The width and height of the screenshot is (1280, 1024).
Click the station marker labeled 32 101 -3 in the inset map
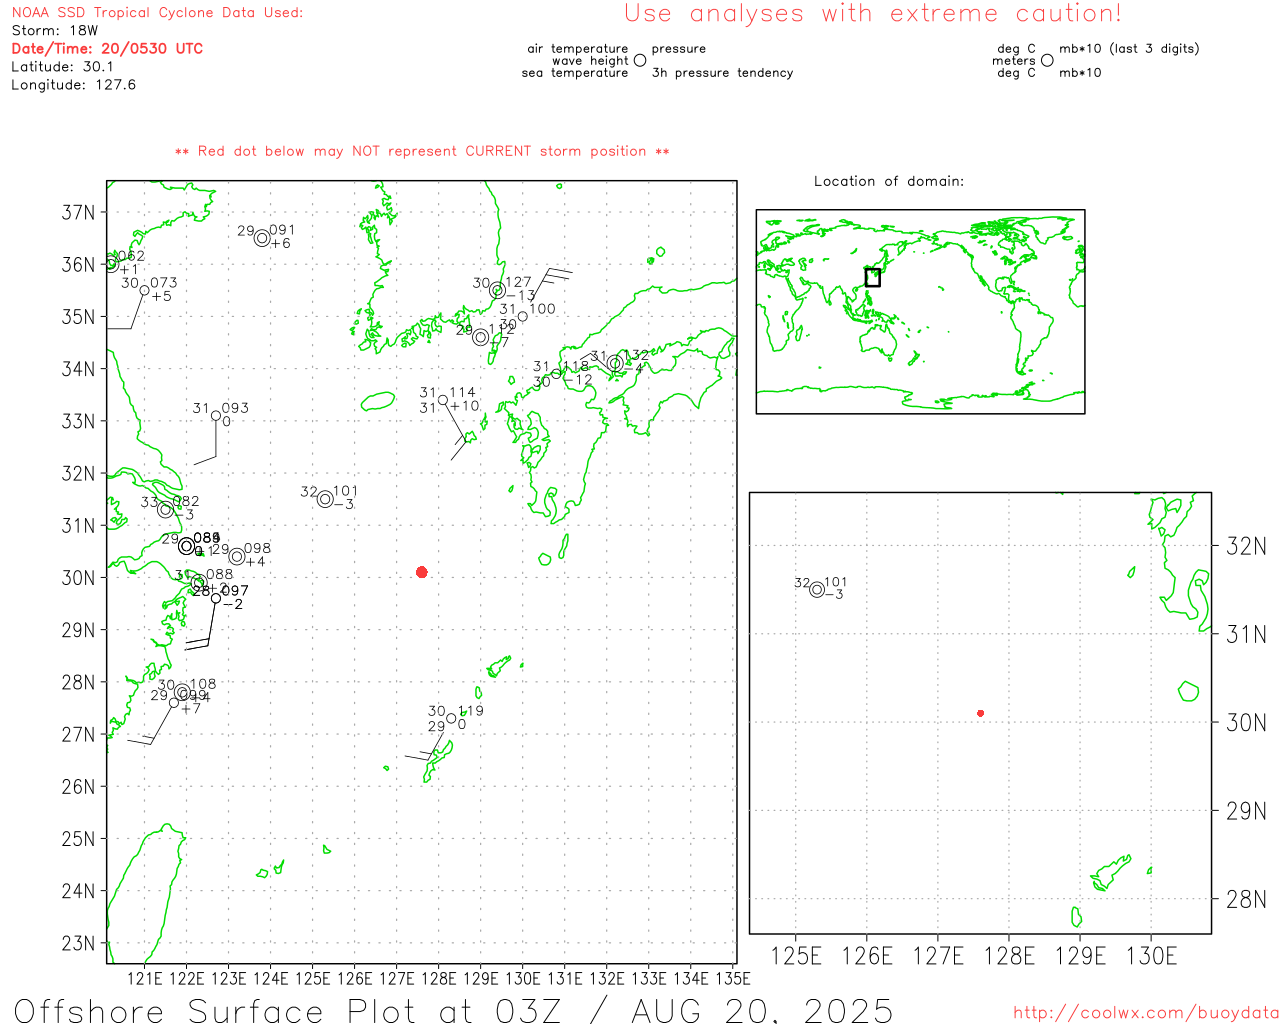point(817,590)
